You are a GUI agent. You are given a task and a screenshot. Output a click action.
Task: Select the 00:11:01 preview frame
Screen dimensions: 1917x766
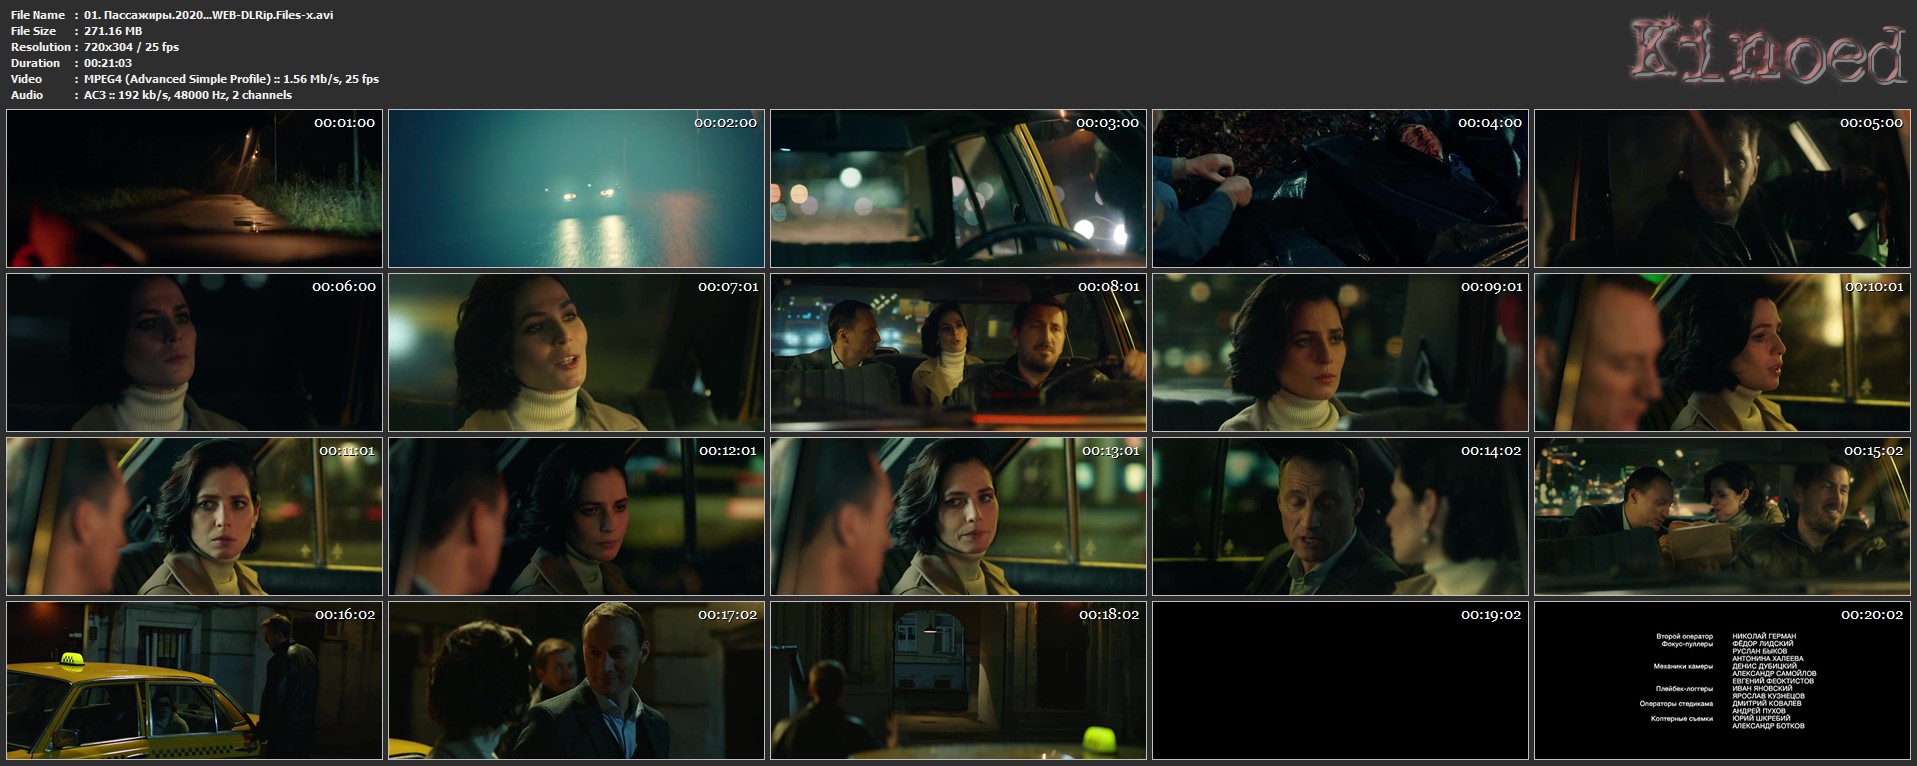pos(194,516)
